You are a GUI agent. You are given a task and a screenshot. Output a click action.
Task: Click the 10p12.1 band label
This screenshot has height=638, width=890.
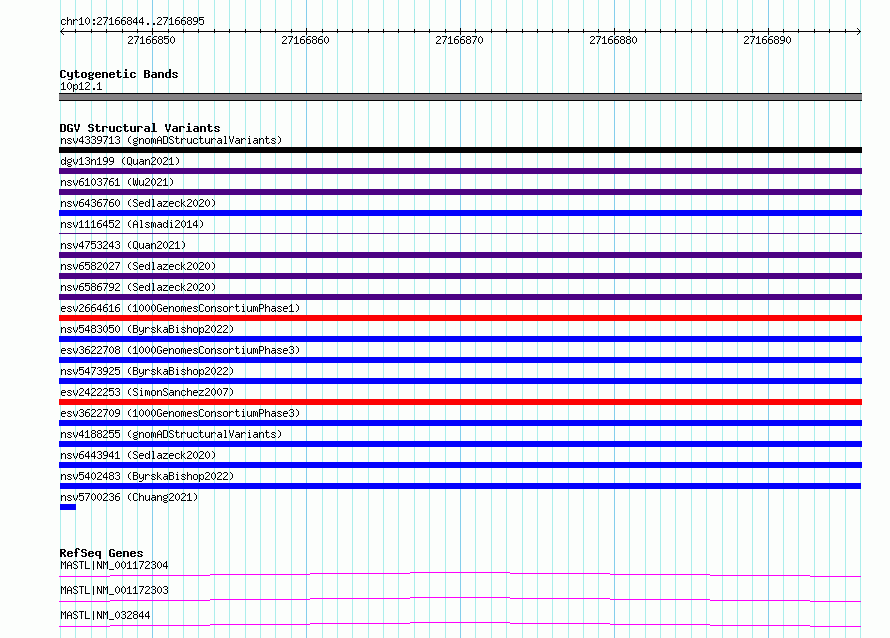click(x=81, y=86)
